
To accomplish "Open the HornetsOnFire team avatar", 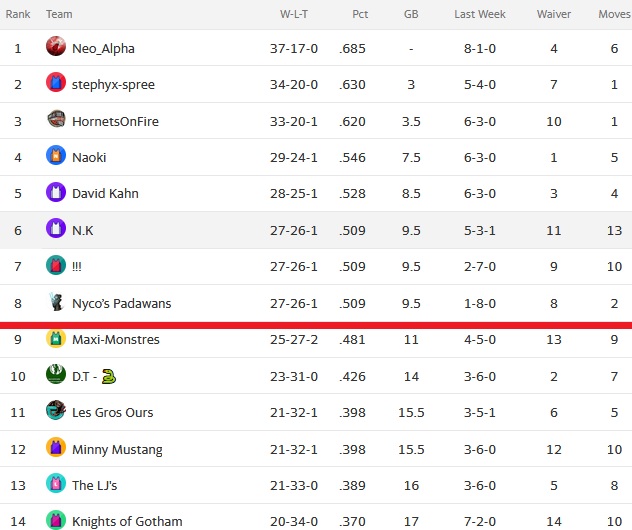I will pyautogui.click(x=56, y=119).
